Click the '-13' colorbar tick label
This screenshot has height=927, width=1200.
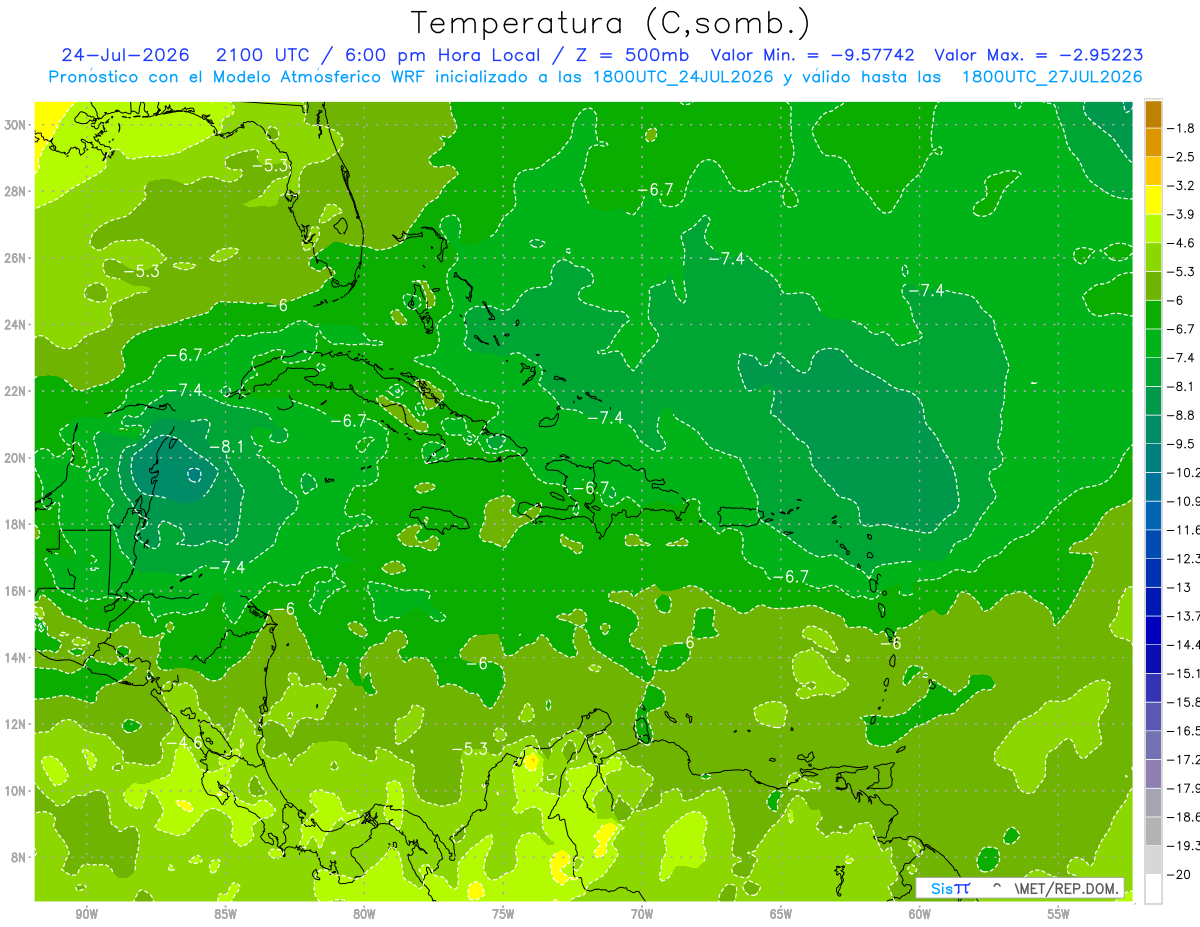click(x=1180, y=587)
